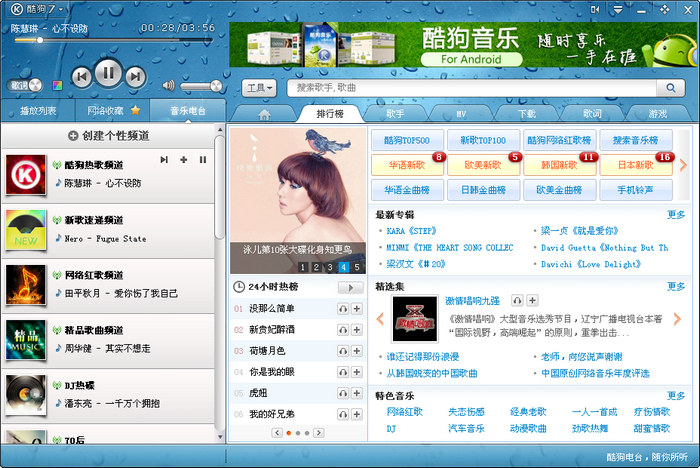This screenshot has height=468, width=700.
Task: Open the 日本新歌 chart button
Action: [x=636, y=165]
